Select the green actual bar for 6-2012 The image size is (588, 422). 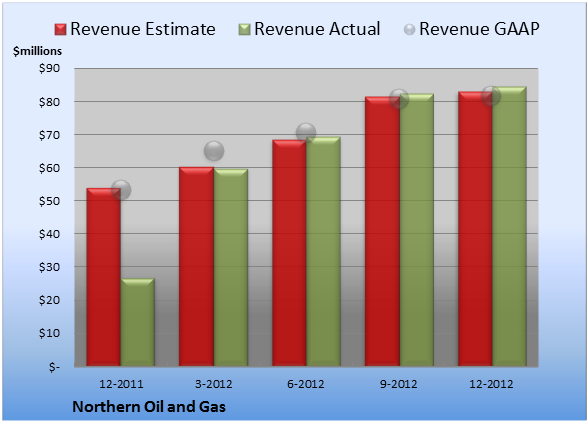pos(323,251)
